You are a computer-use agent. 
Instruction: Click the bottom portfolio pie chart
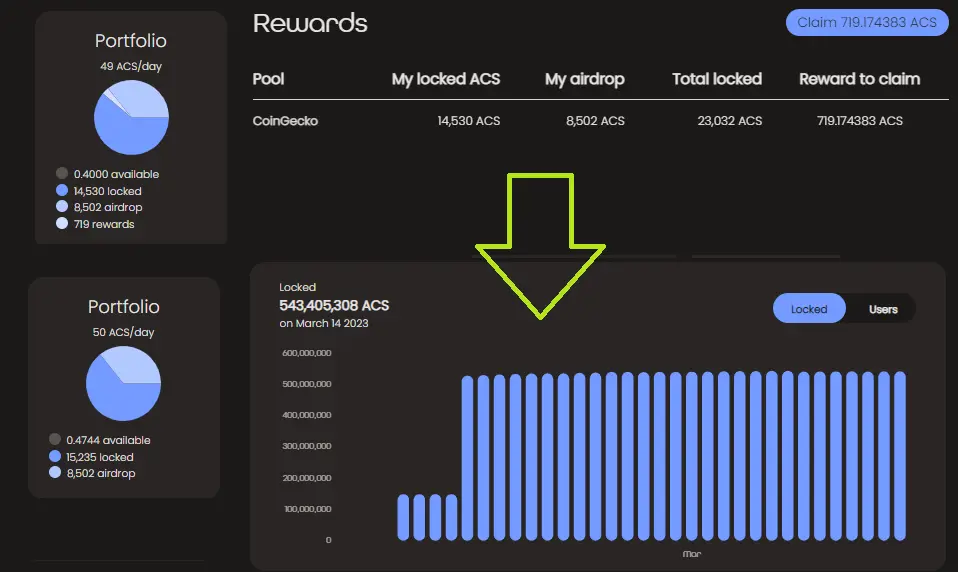(123, 383)
